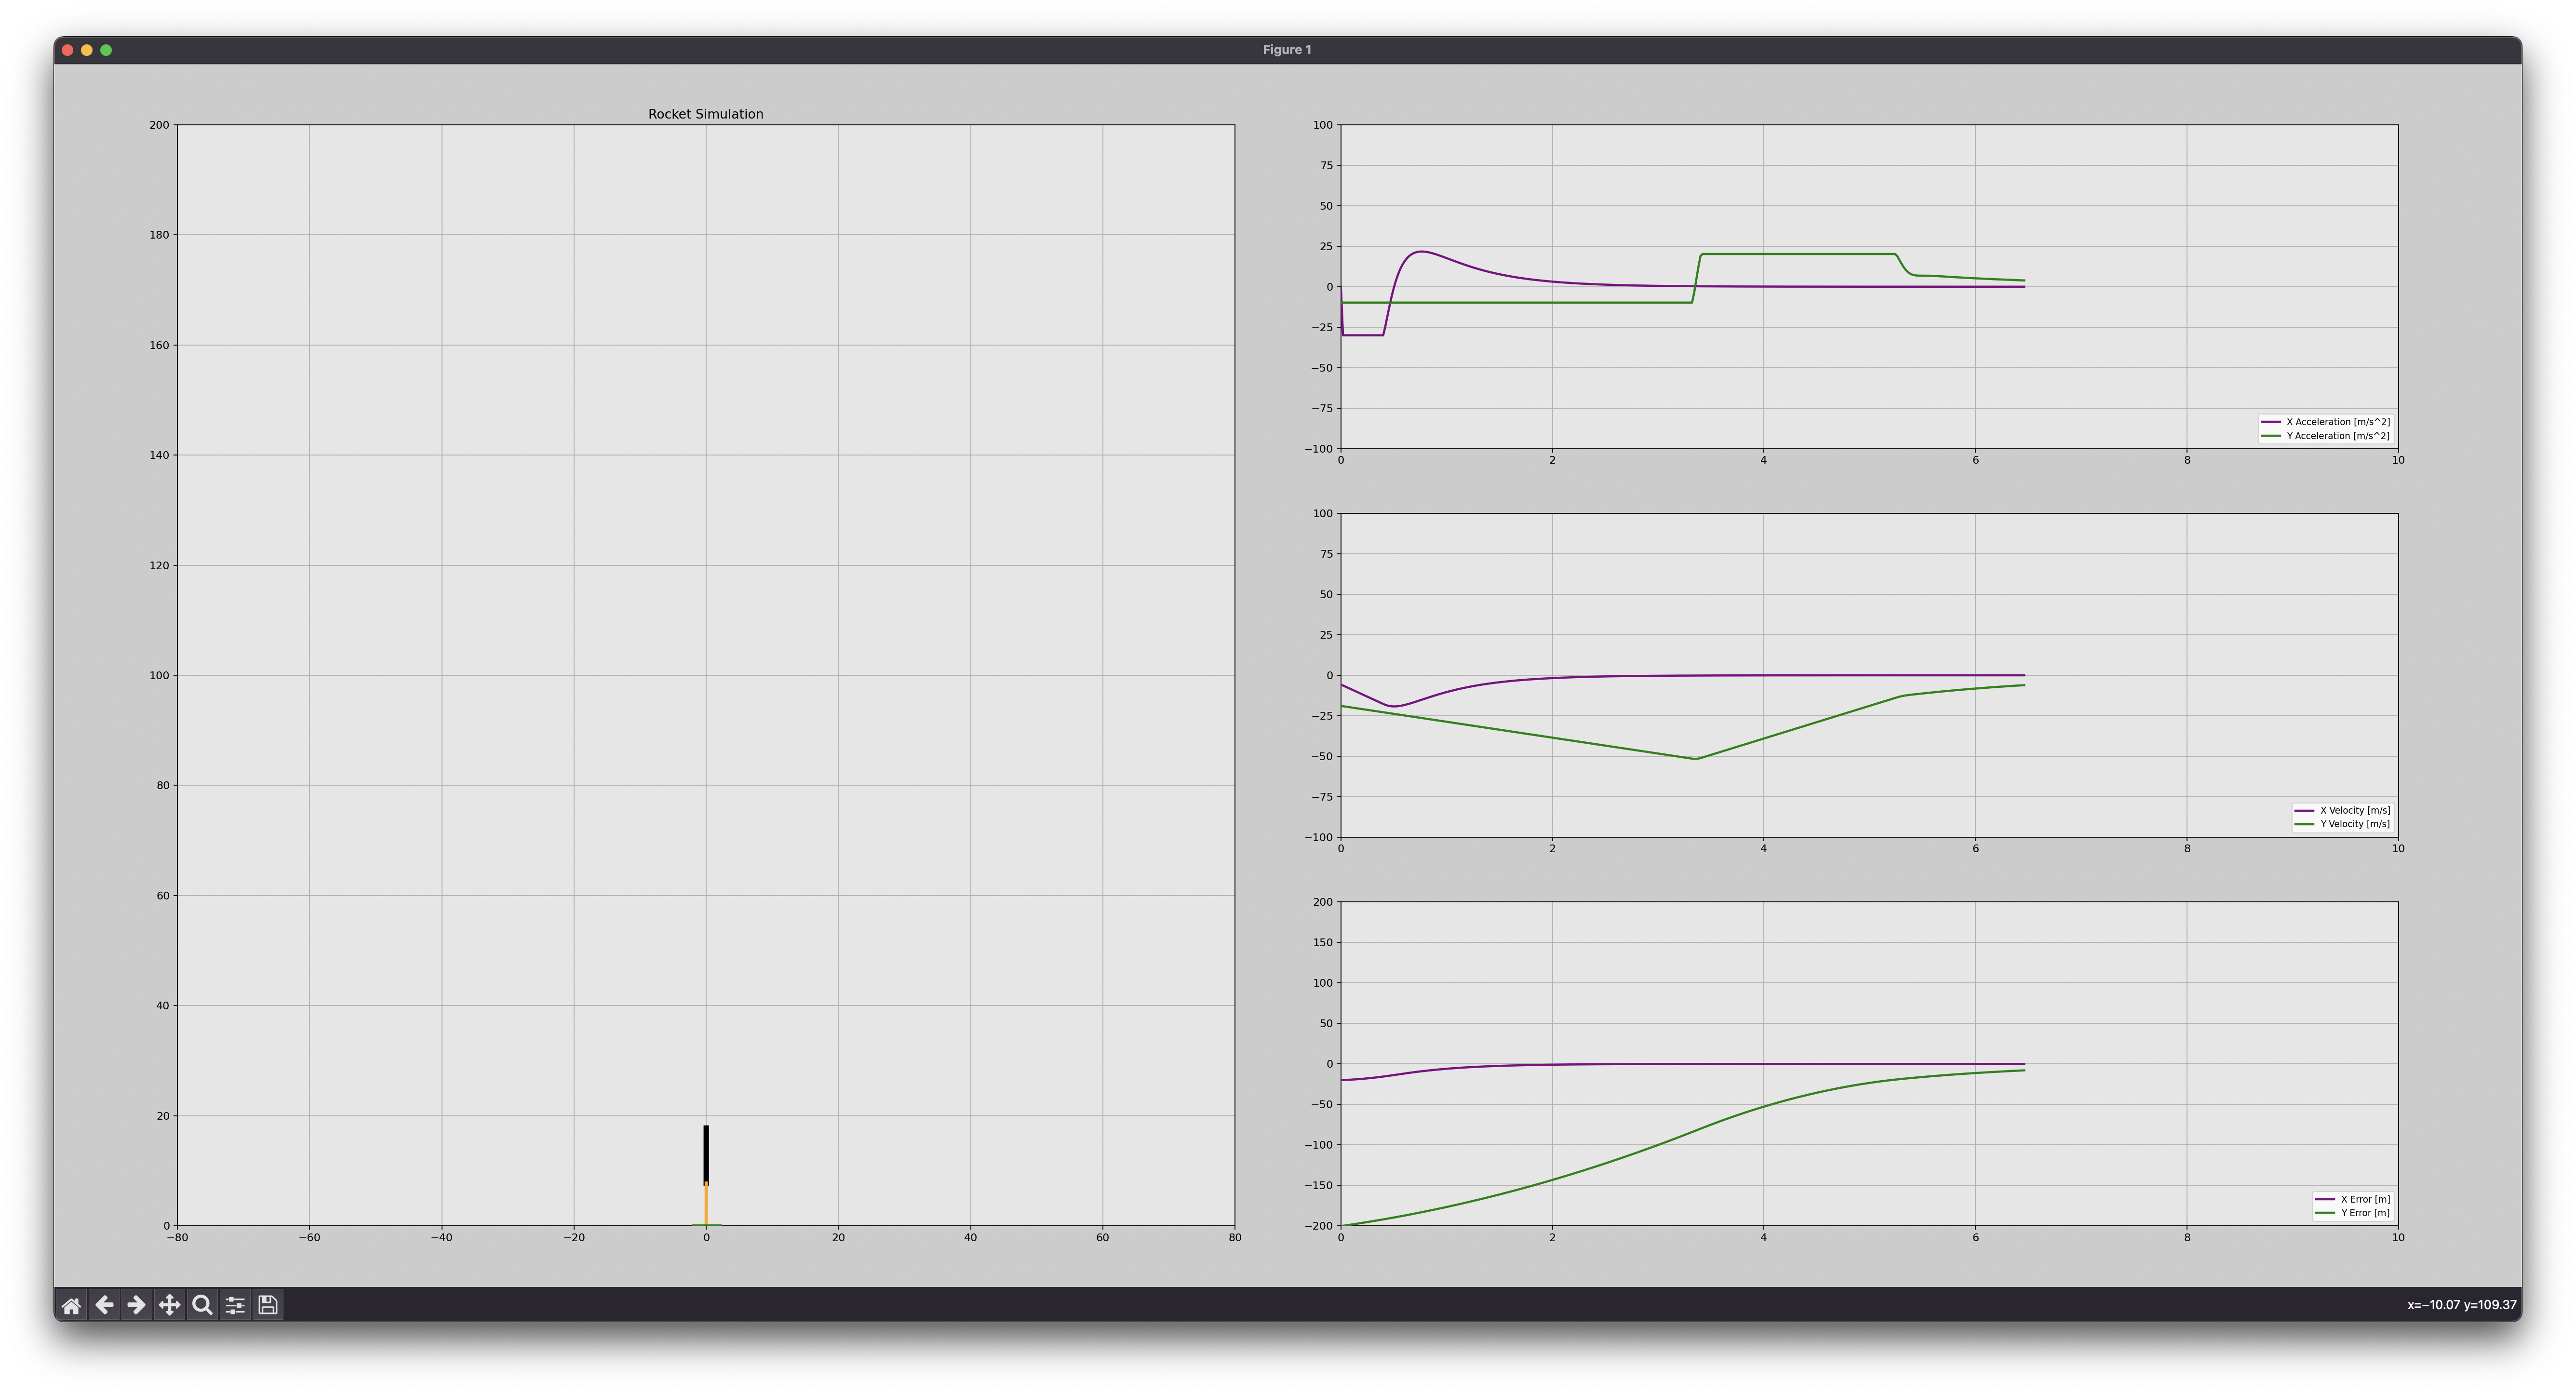Click the Figure 1 window title bar
Viewport: 2576px width, 1393px height.
1286,50
